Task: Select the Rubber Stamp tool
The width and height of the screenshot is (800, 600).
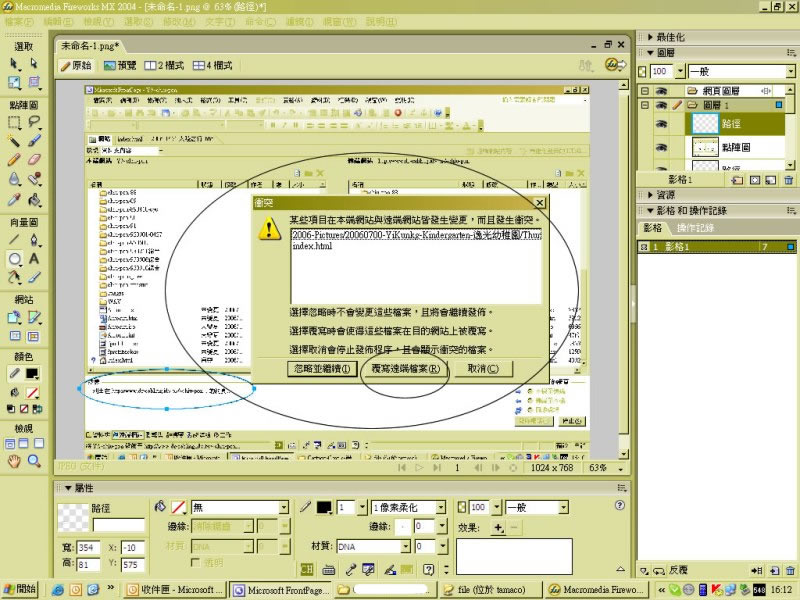Action: click(34, 179)
